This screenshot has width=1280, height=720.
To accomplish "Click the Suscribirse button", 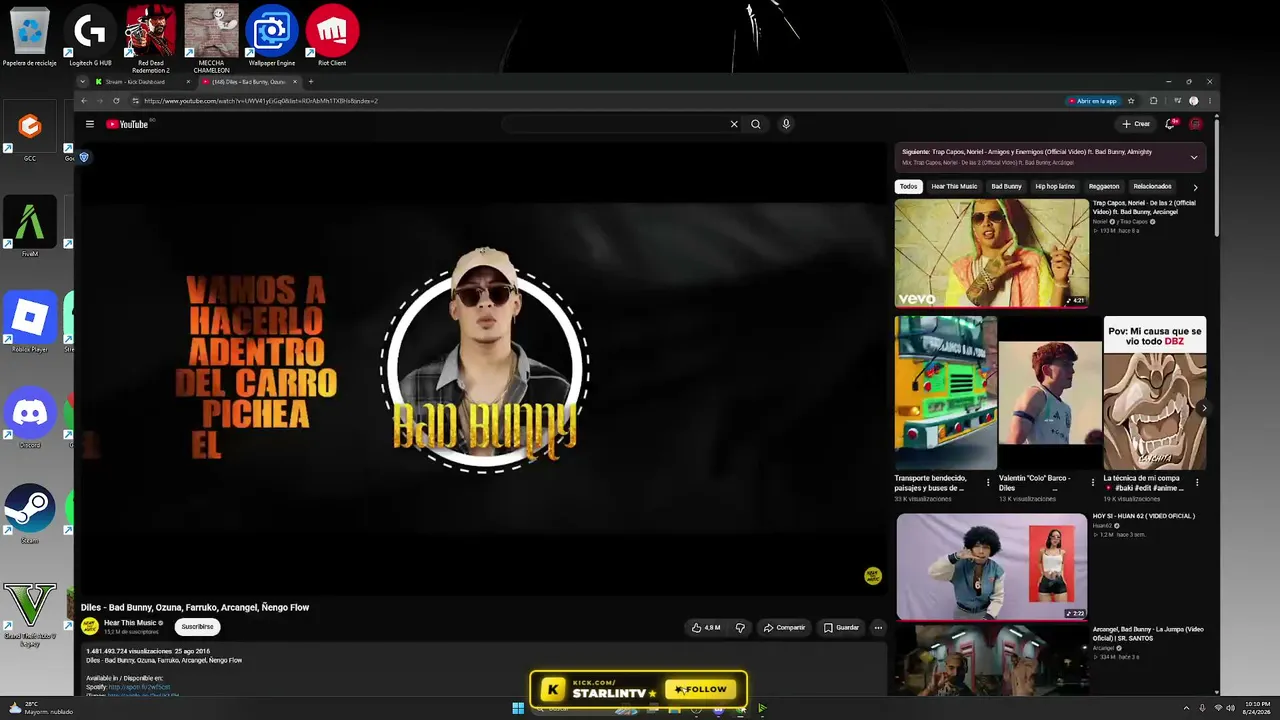I will [x=197, y=627].
